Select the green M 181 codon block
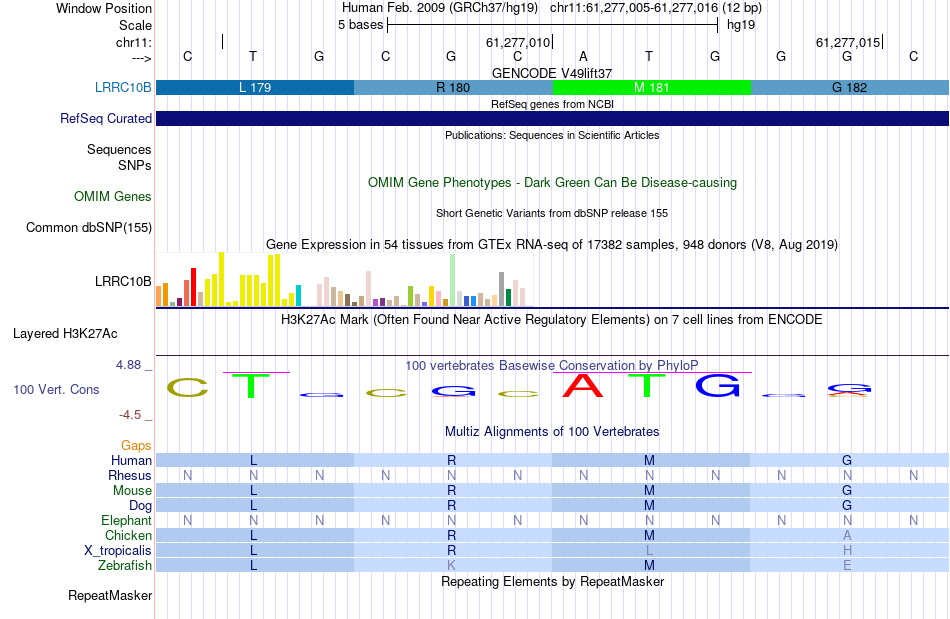Viewport: 950px width, 619px height. tap(652, 87)
